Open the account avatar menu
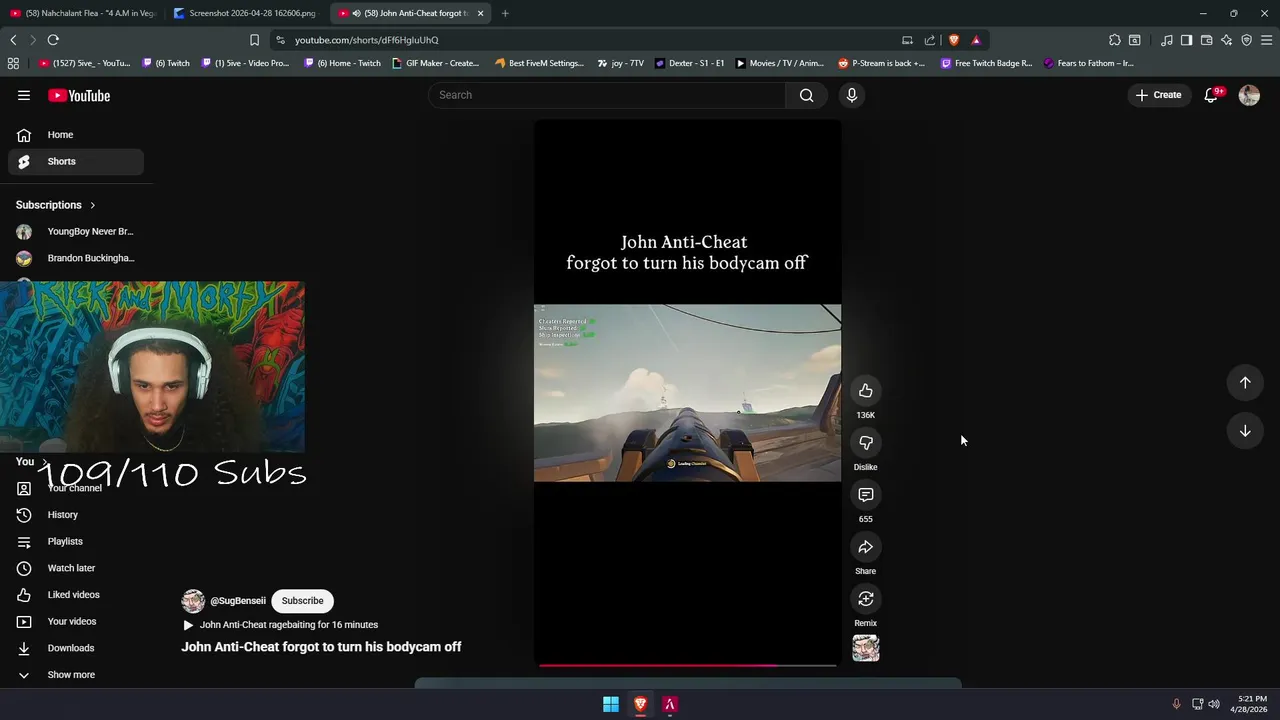The width and height of the screenshot is (1280, 720). pos(1249,95)
